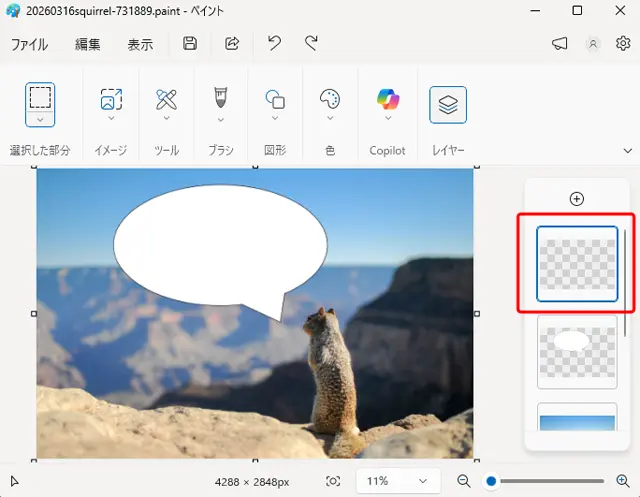Expand the 図形 dropdown arrow
The width and height of the screenshot is (640, 497).
(x=275, y=118)
